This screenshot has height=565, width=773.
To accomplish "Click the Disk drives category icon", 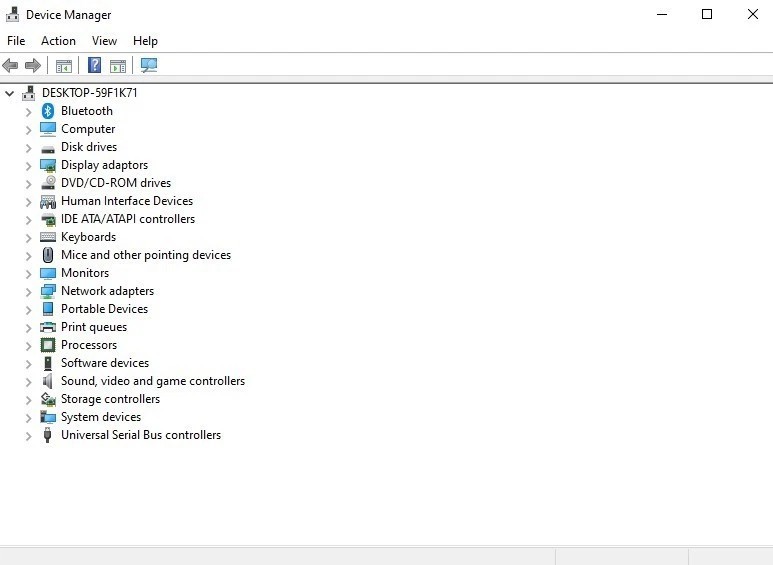I will 48,148.
